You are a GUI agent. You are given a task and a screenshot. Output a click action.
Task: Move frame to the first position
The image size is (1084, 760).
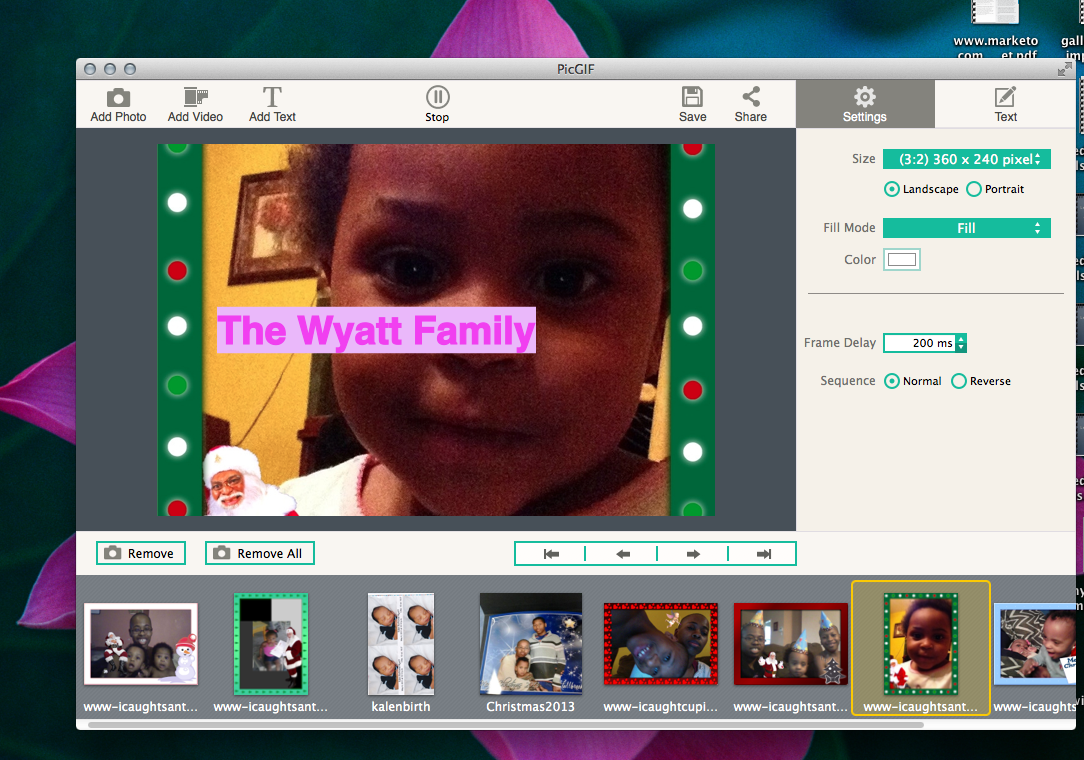point(551,554)
